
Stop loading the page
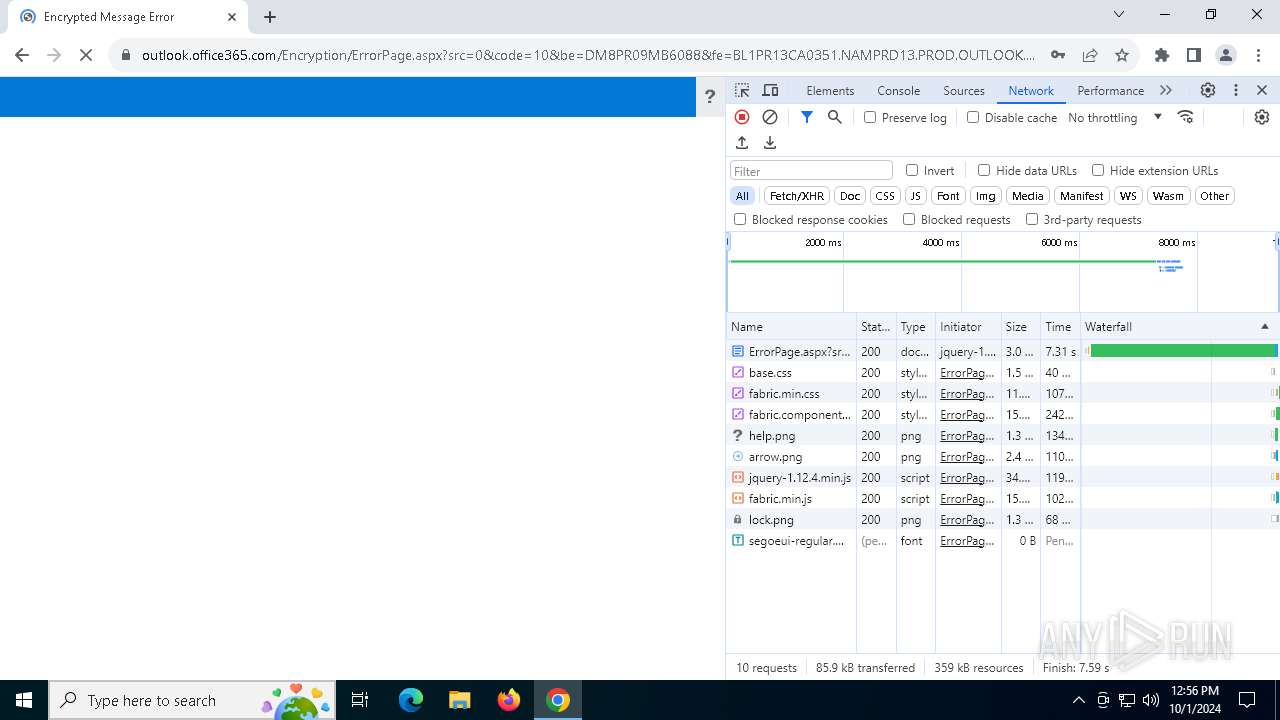(x=86, y=55)
